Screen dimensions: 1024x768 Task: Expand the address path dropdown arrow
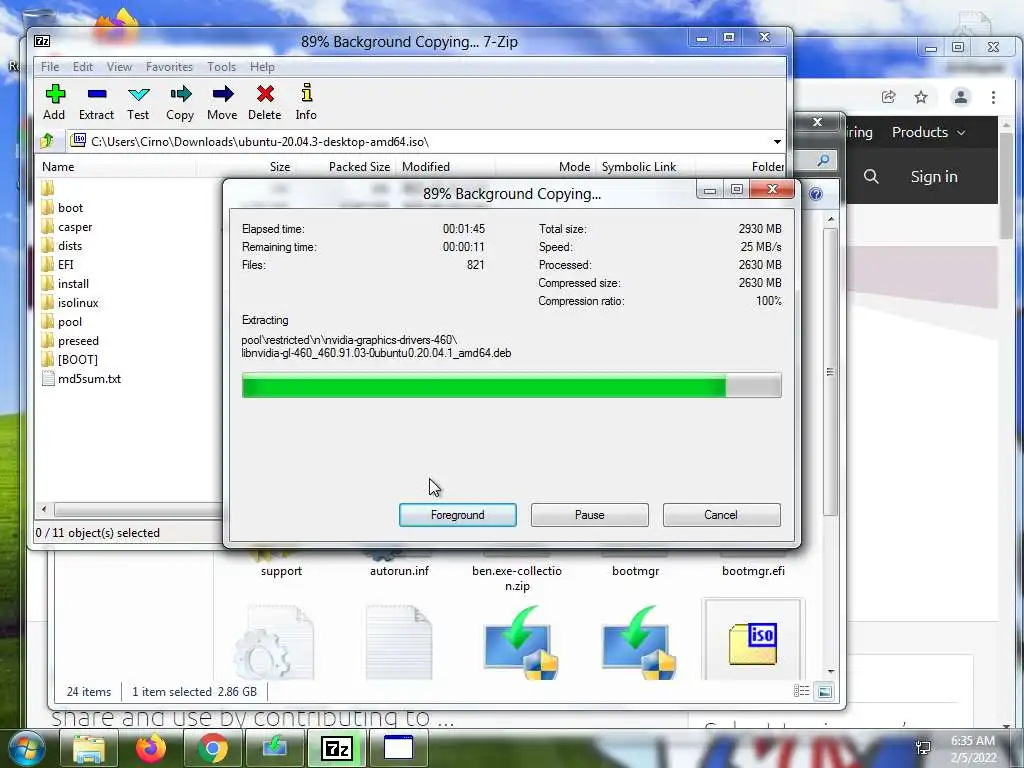[777, 142]
